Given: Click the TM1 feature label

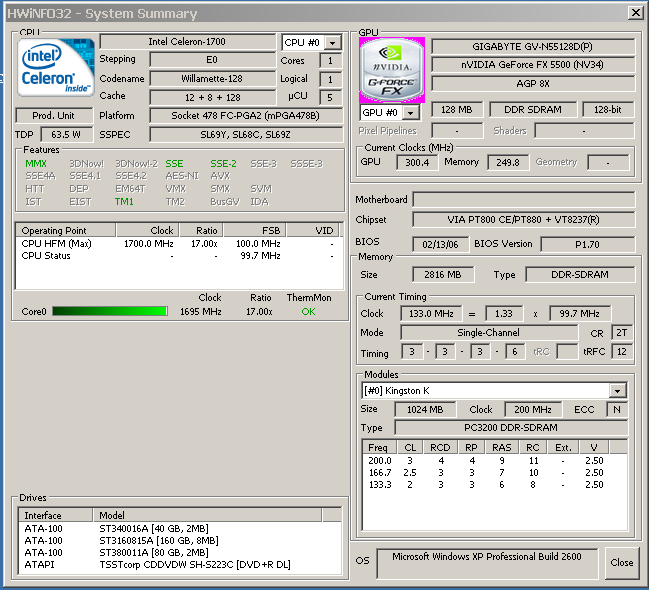Looking at the screenshot, I should 124,202.
